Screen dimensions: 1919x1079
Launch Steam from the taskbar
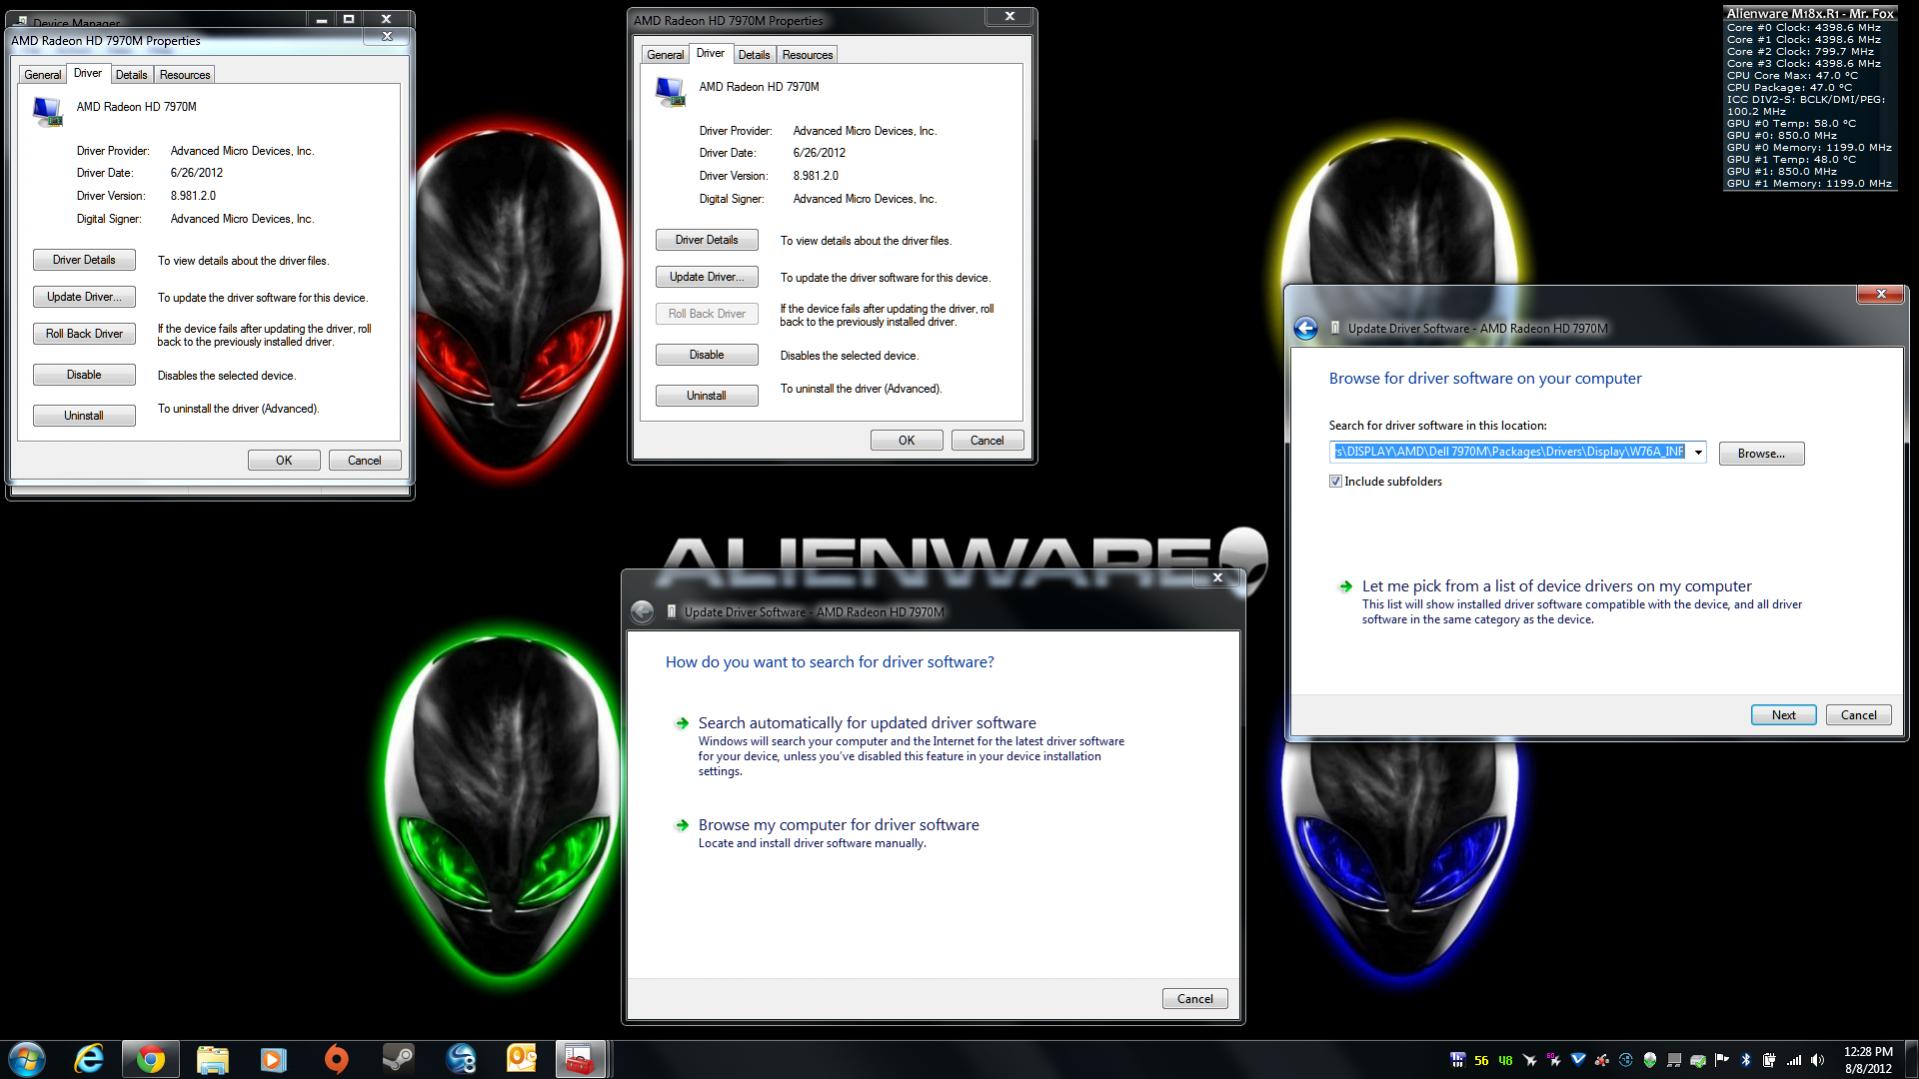point(398,1059)
